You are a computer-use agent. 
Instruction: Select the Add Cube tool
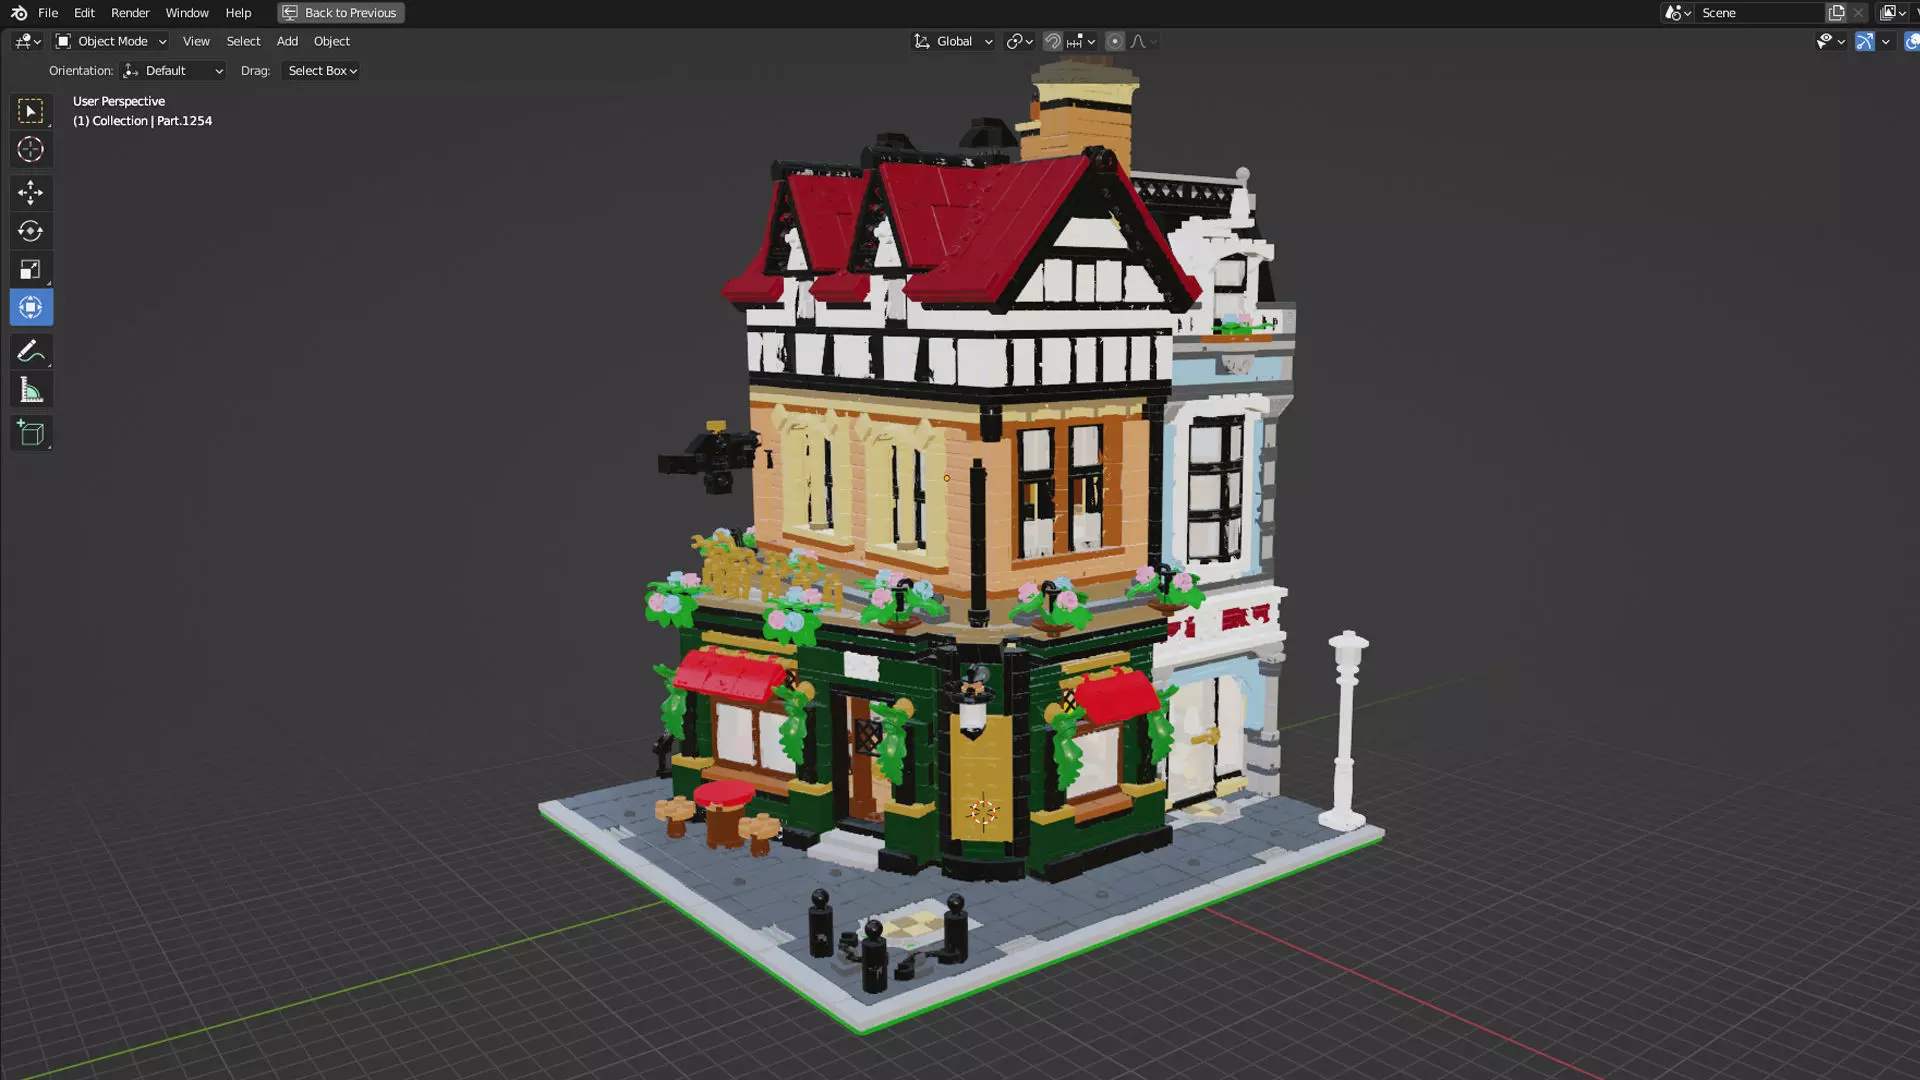coord(31,433)
